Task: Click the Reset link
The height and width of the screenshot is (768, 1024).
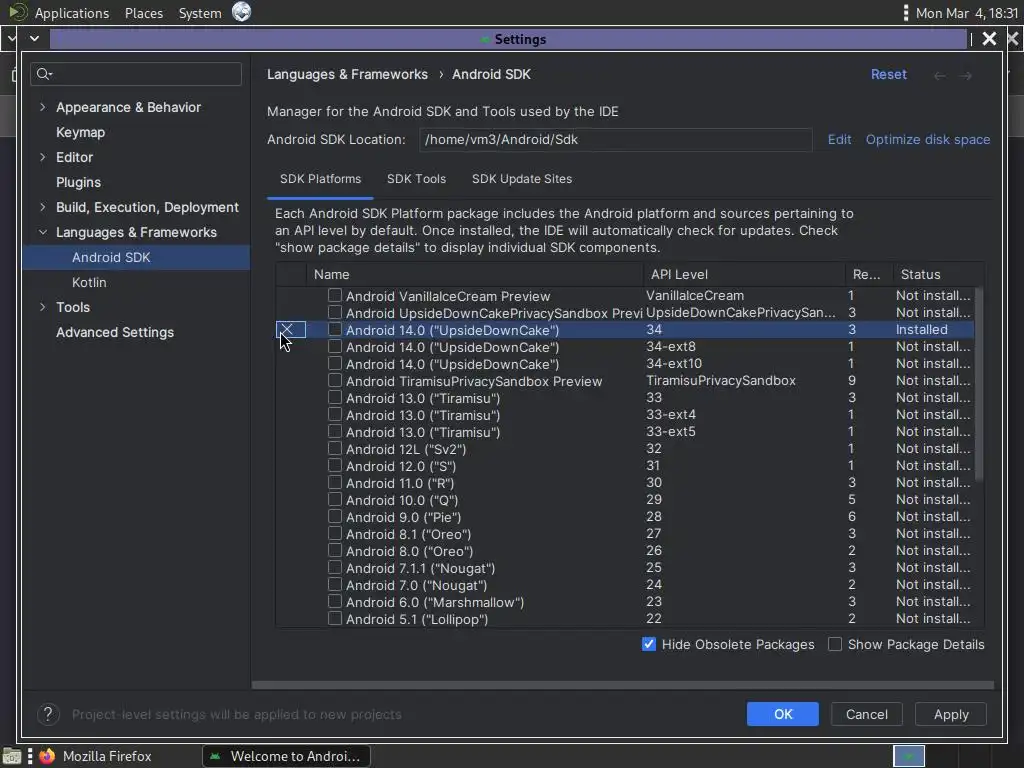Action: pyautogui.click(x=888, y=74)
